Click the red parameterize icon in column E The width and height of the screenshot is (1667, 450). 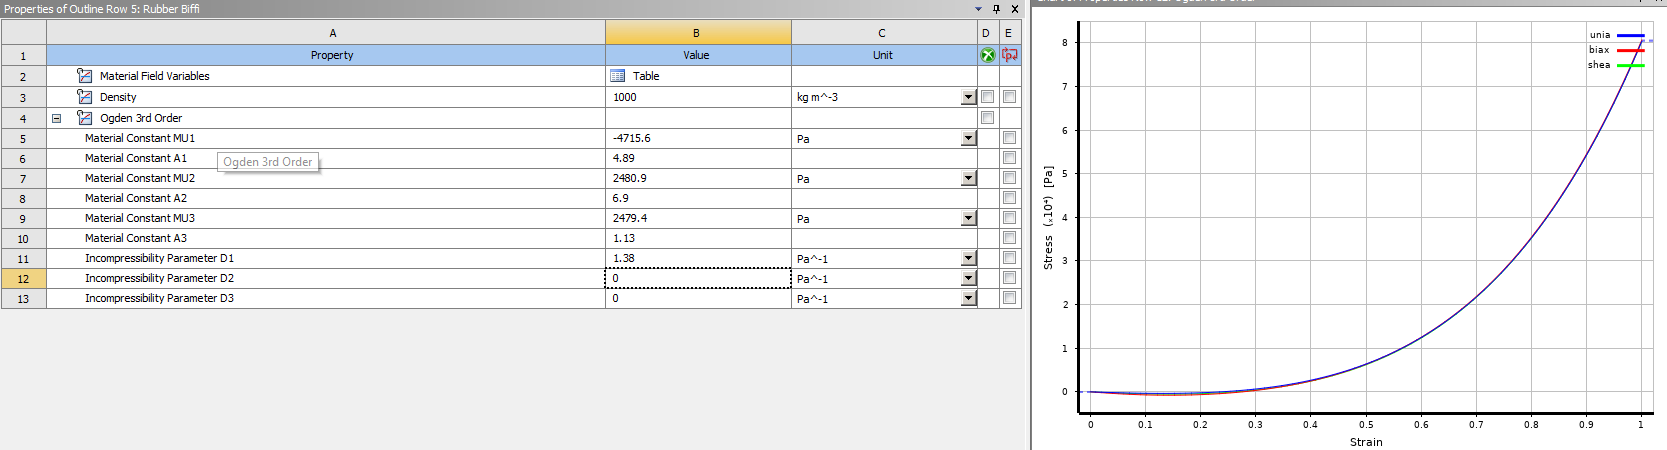(1010, 55)
